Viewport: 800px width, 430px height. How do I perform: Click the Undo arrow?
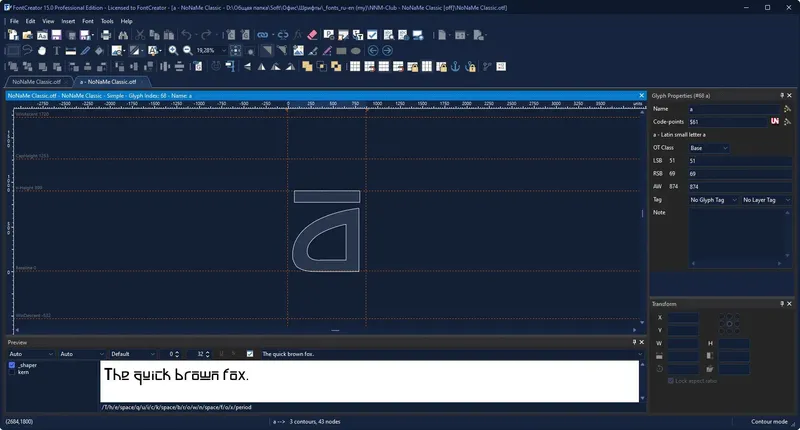tap(186, 35)
